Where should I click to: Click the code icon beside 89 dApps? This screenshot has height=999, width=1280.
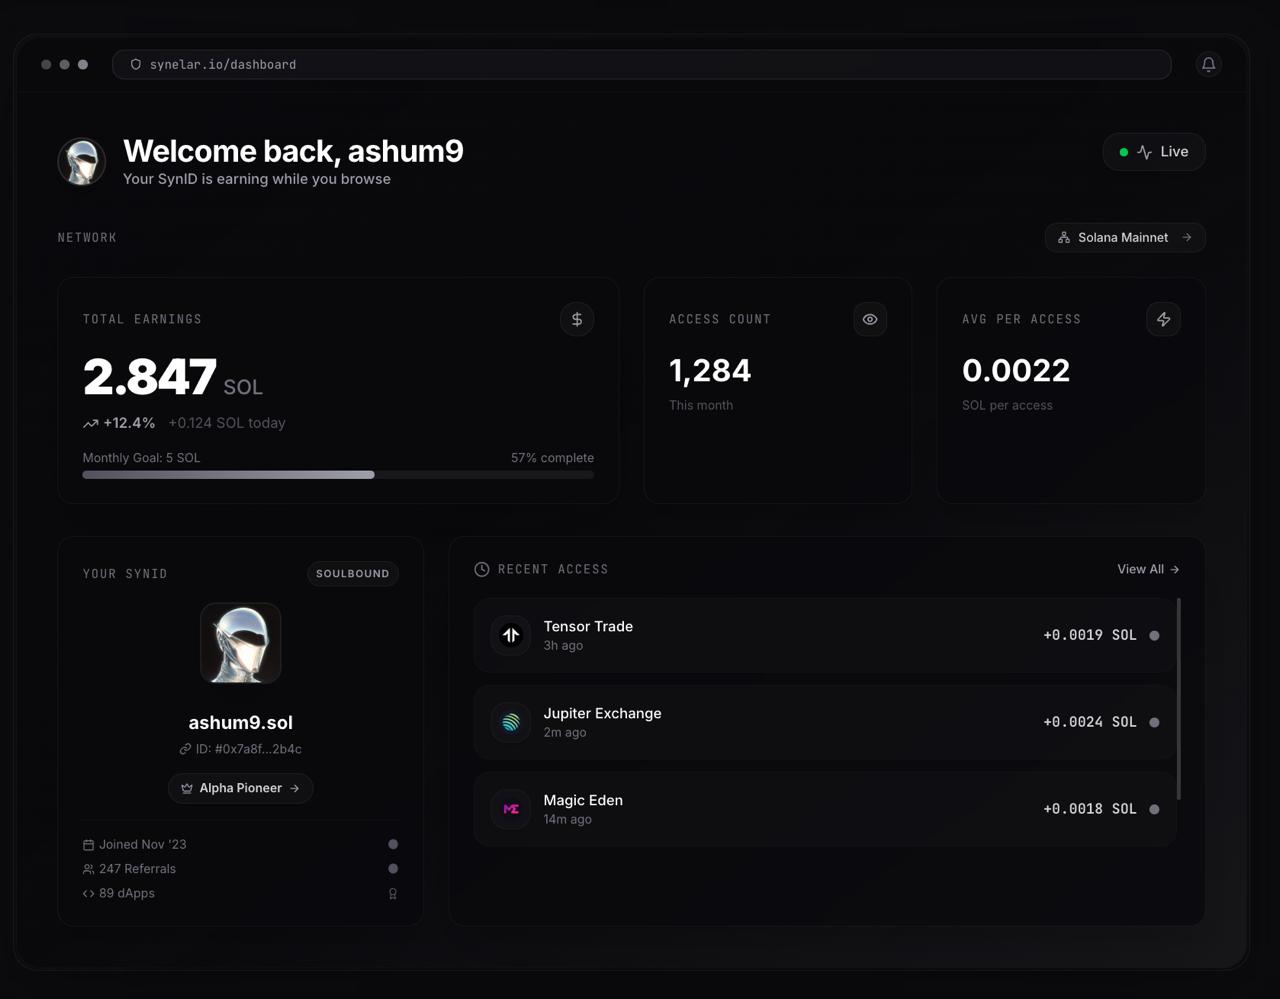(88, 893)
